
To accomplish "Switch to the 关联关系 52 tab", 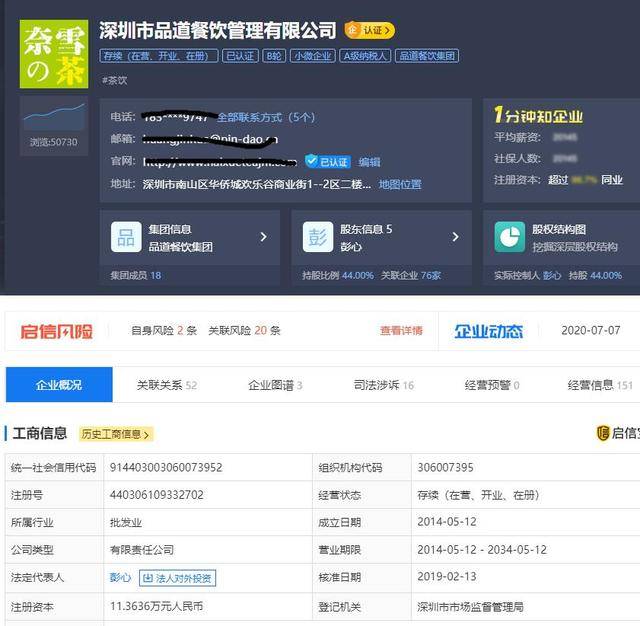I will pos(167,385).
